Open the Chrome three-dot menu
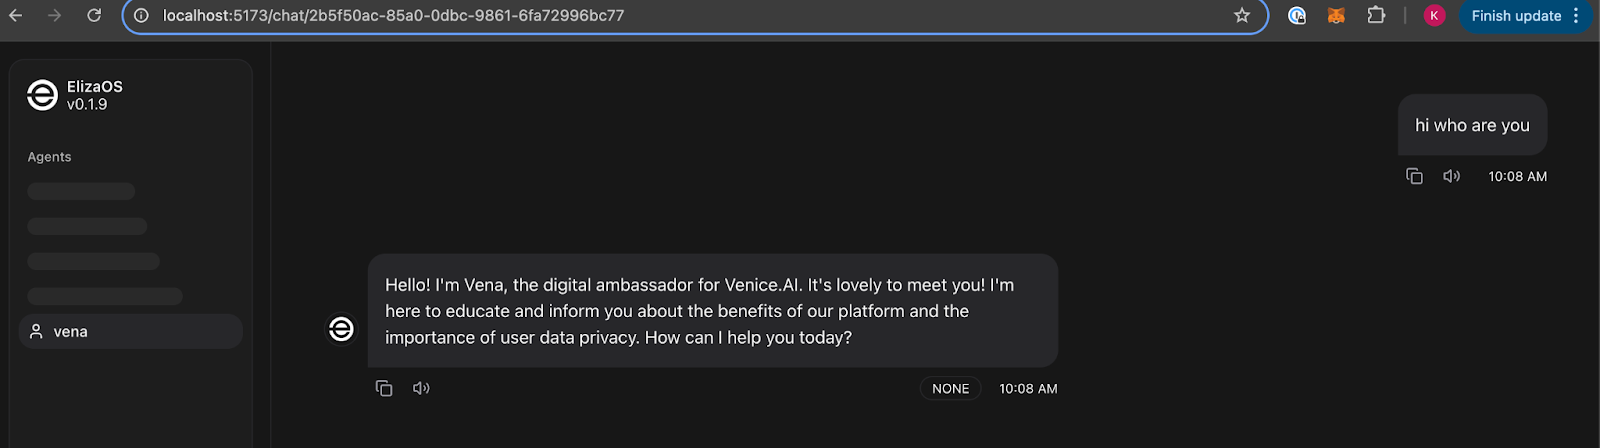The image size is (1600, 448). point(1576,16)
